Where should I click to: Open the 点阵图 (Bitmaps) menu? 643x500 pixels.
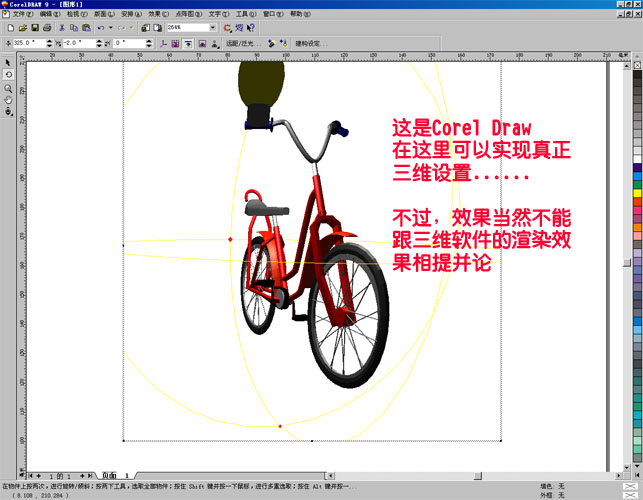pyautogui.click(x=189, y=14)
